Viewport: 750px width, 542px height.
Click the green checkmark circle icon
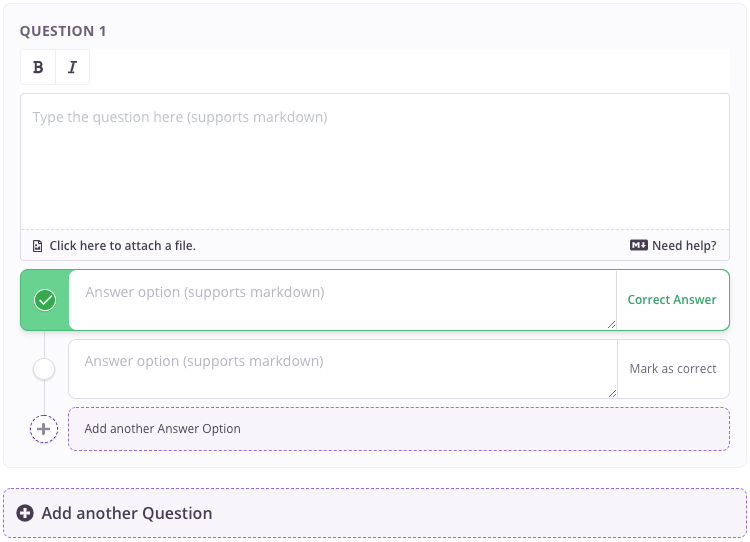45,300
